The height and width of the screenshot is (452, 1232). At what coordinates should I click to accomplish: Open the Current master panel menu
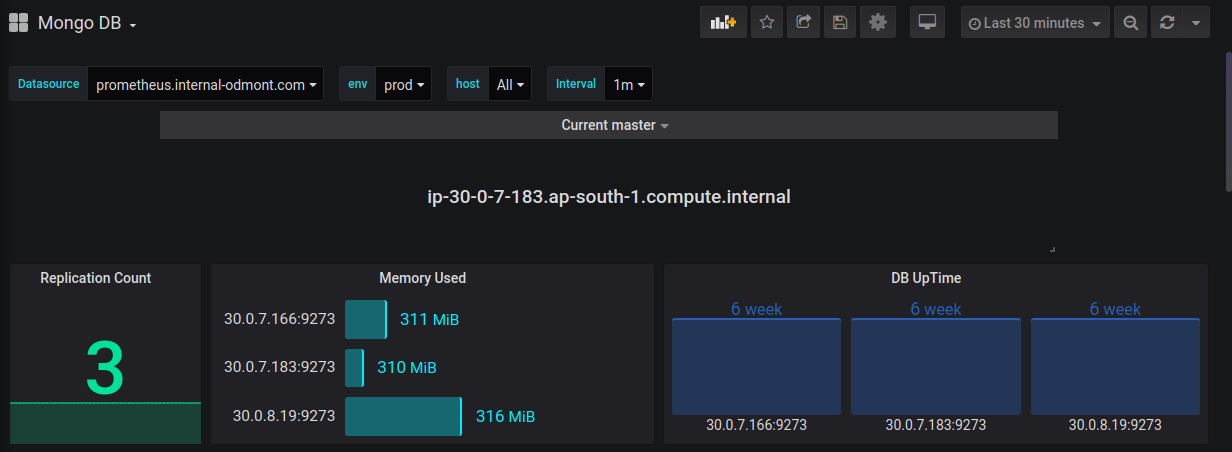615,125
